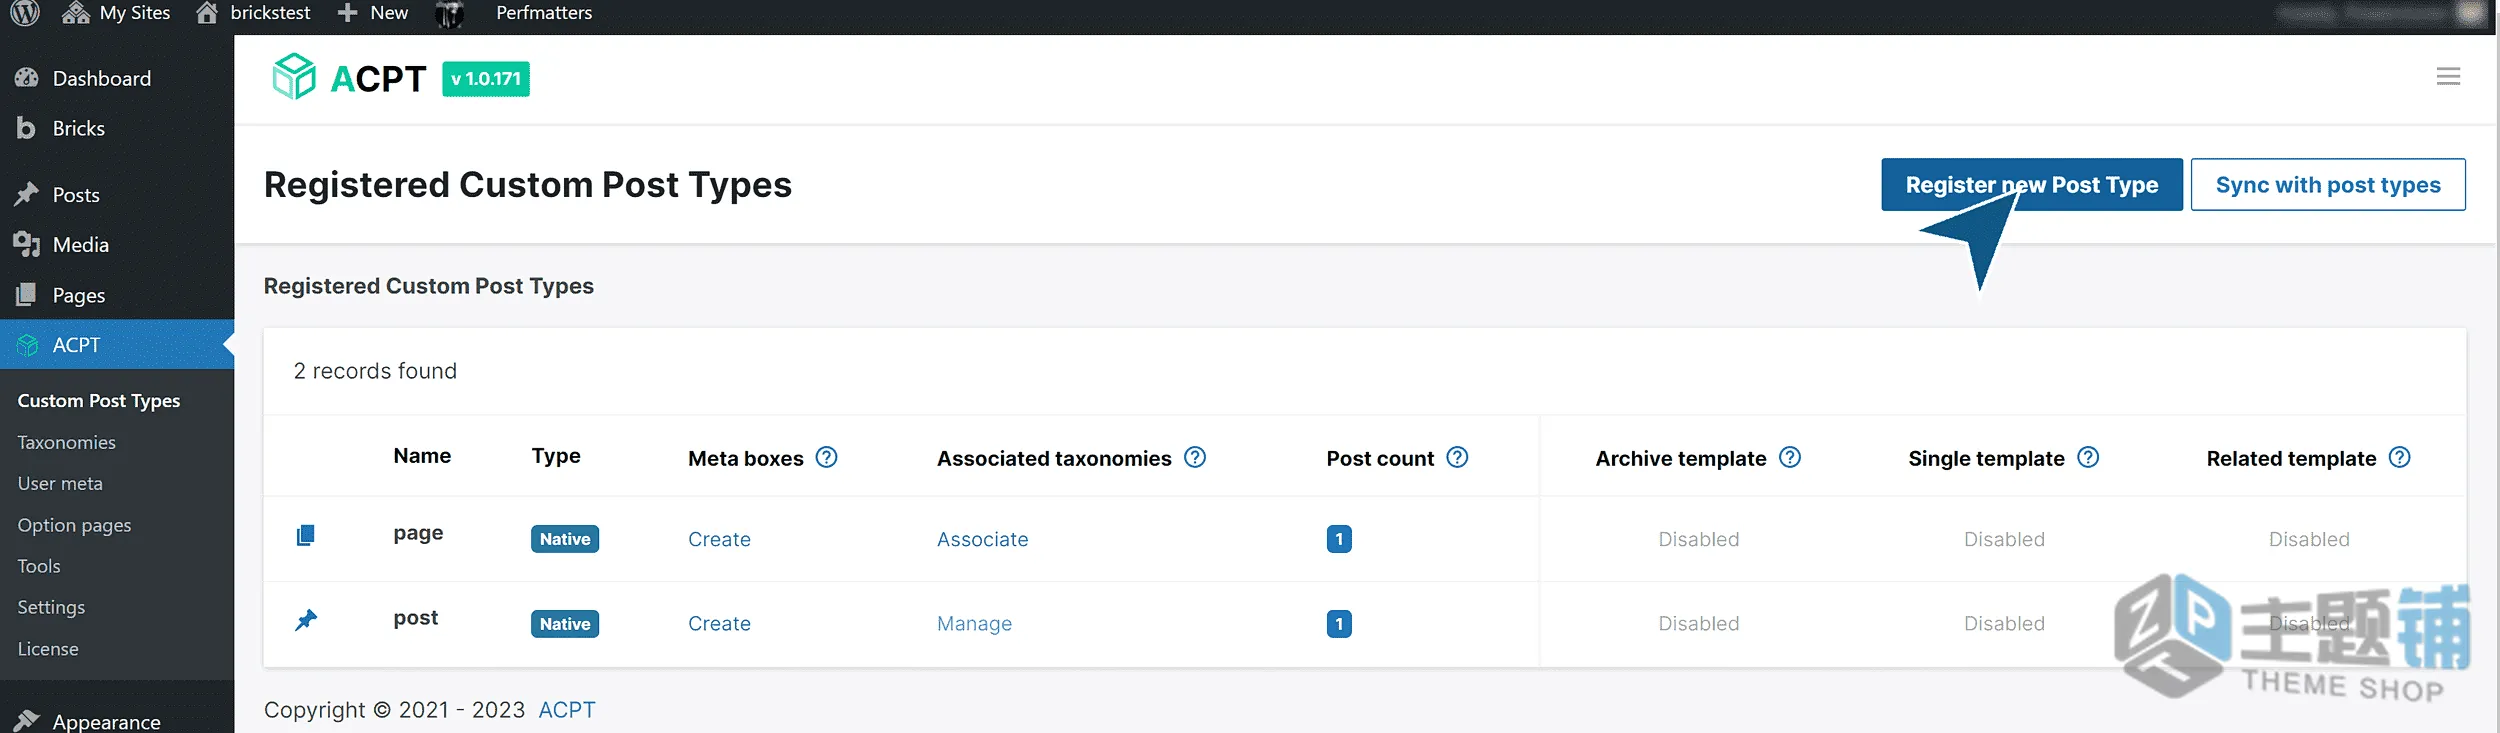Click the Name column header
The width and height of the screenshot is (2500, 733).
422,456
